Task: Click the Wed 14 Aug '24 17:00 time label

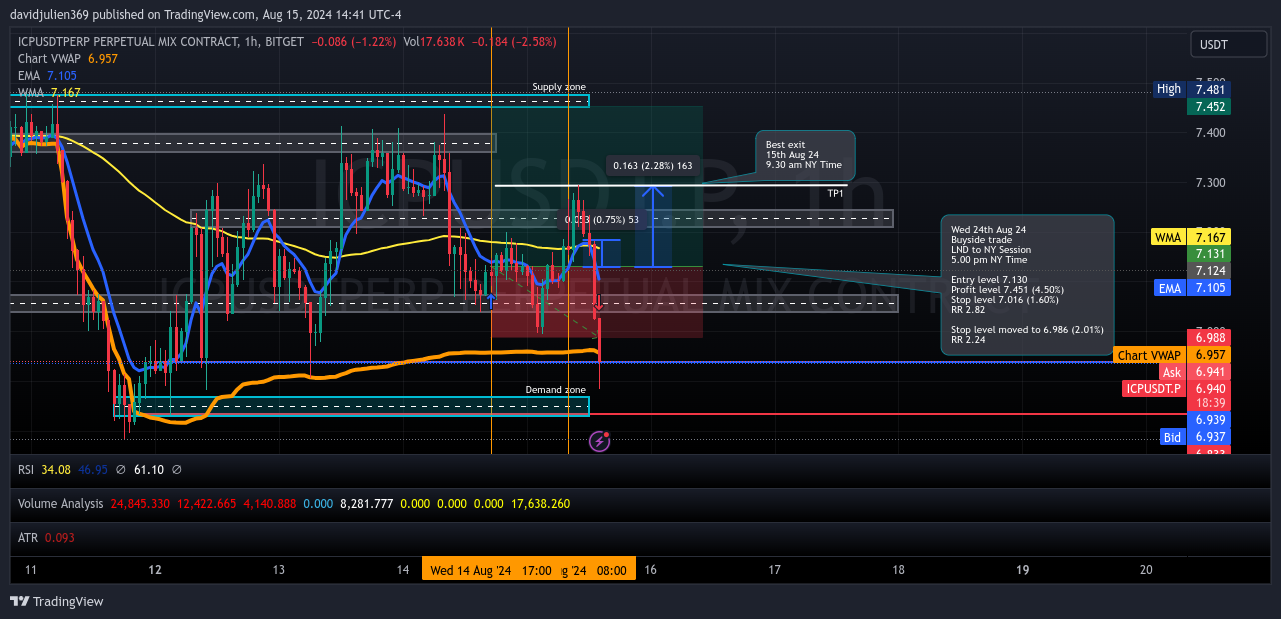Action: 490,570
